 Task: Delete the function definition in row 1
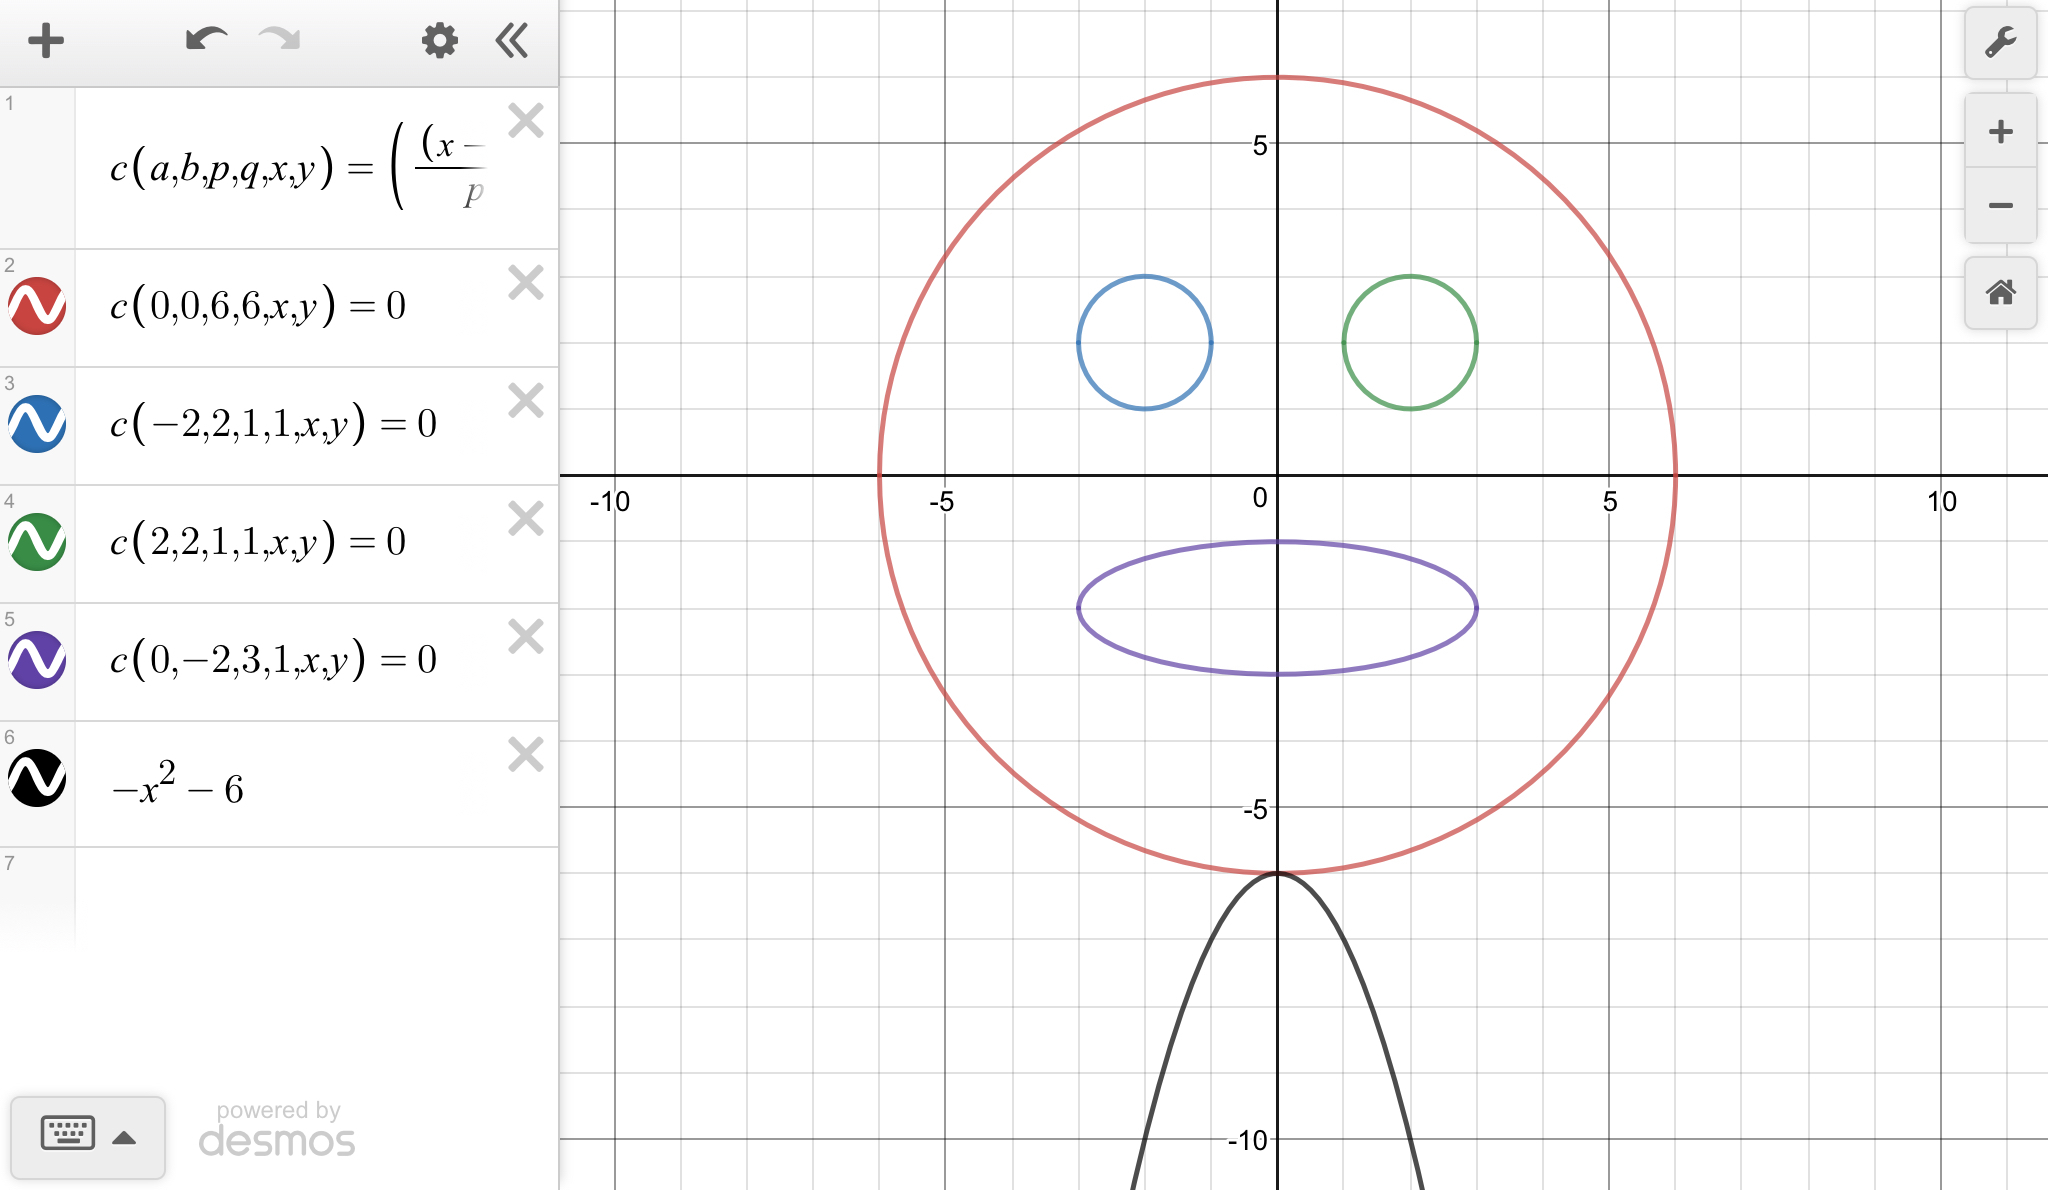(x=525, y=121)
